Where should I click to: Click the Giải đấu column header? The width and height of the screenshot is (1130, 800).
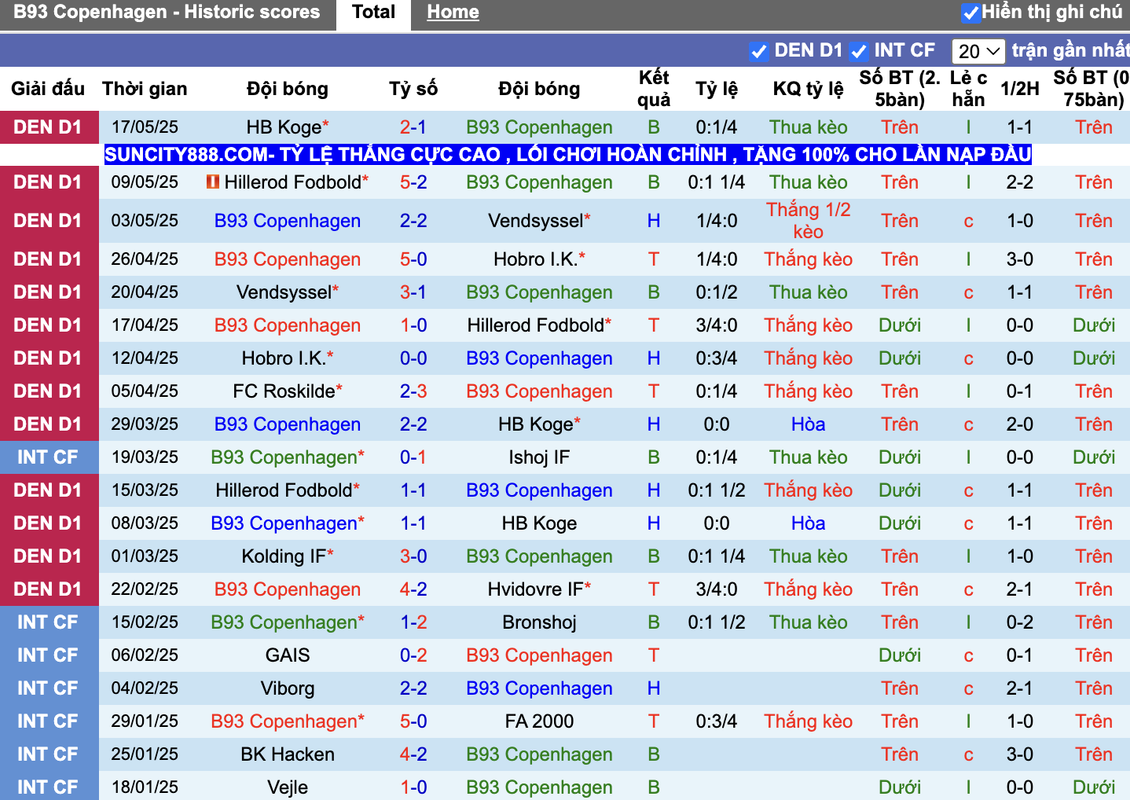pos(48,89)
